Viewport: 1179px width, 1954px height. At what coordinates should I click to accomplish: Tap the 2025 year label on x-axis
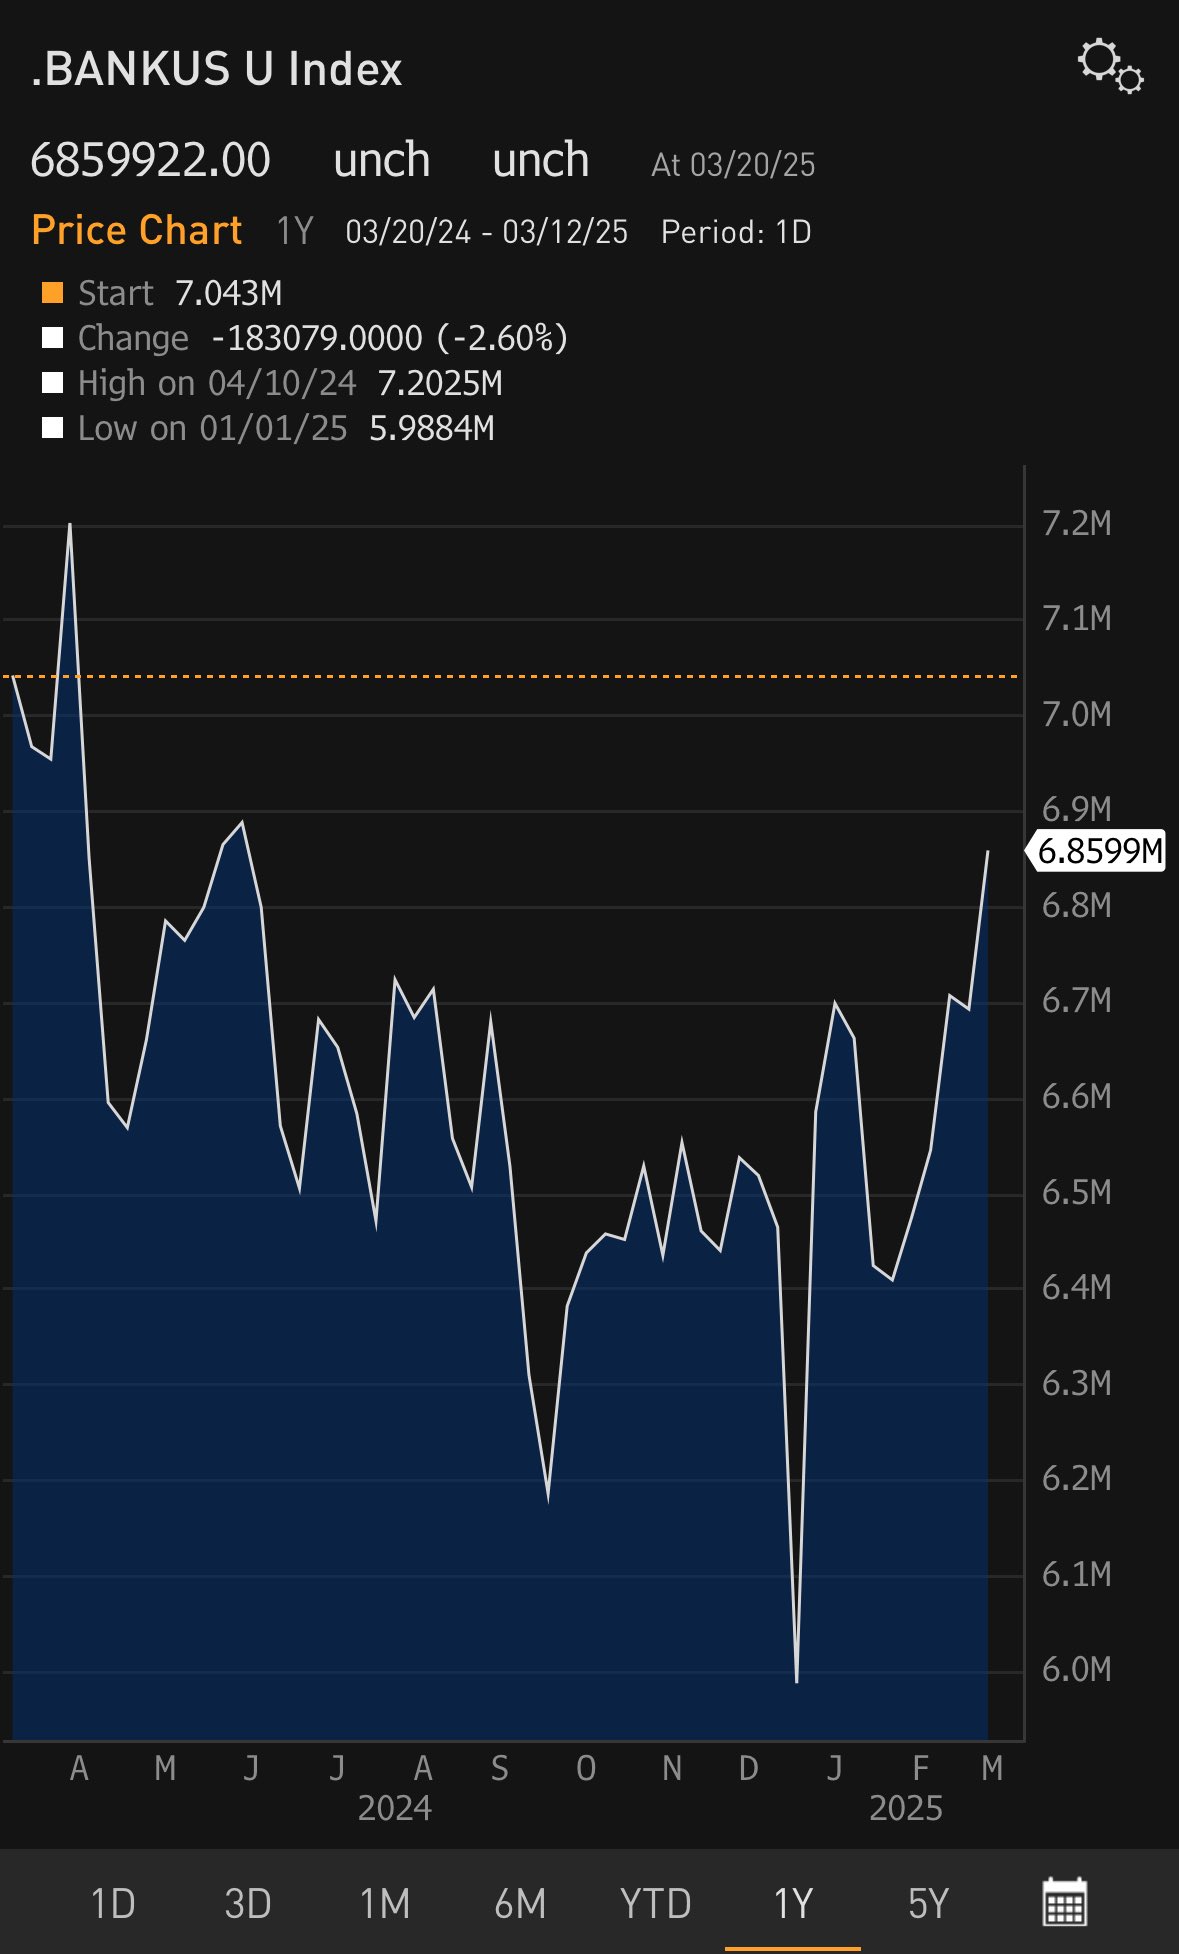pos(906,1808)
